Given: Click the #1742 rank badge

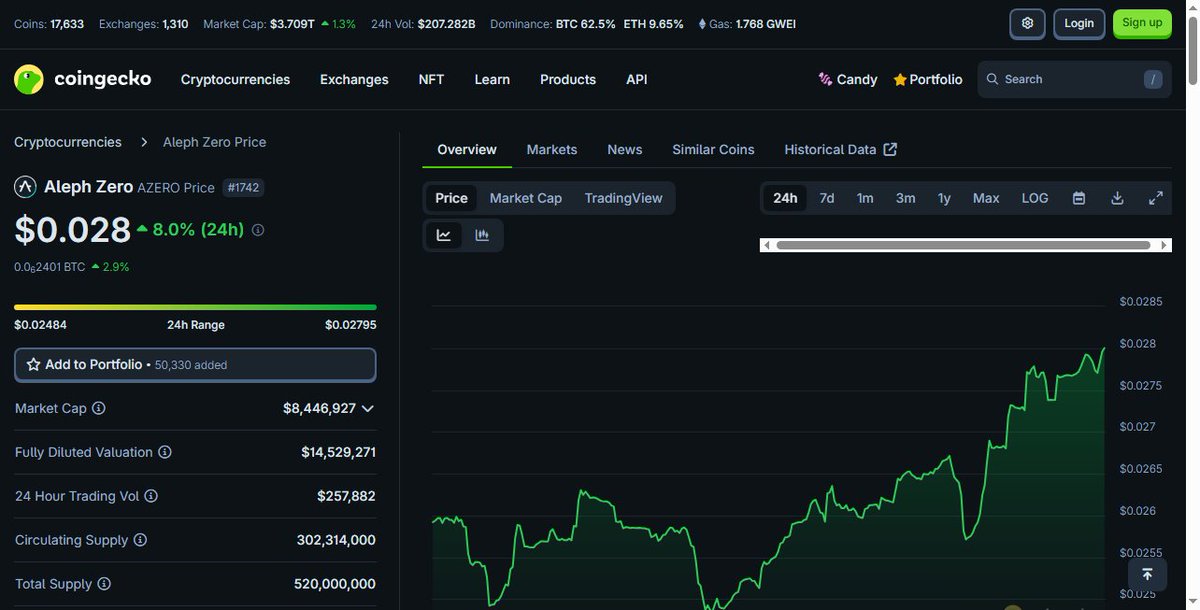Looking at the screenshot, I should pyautogui.click(x=244, y=187).
